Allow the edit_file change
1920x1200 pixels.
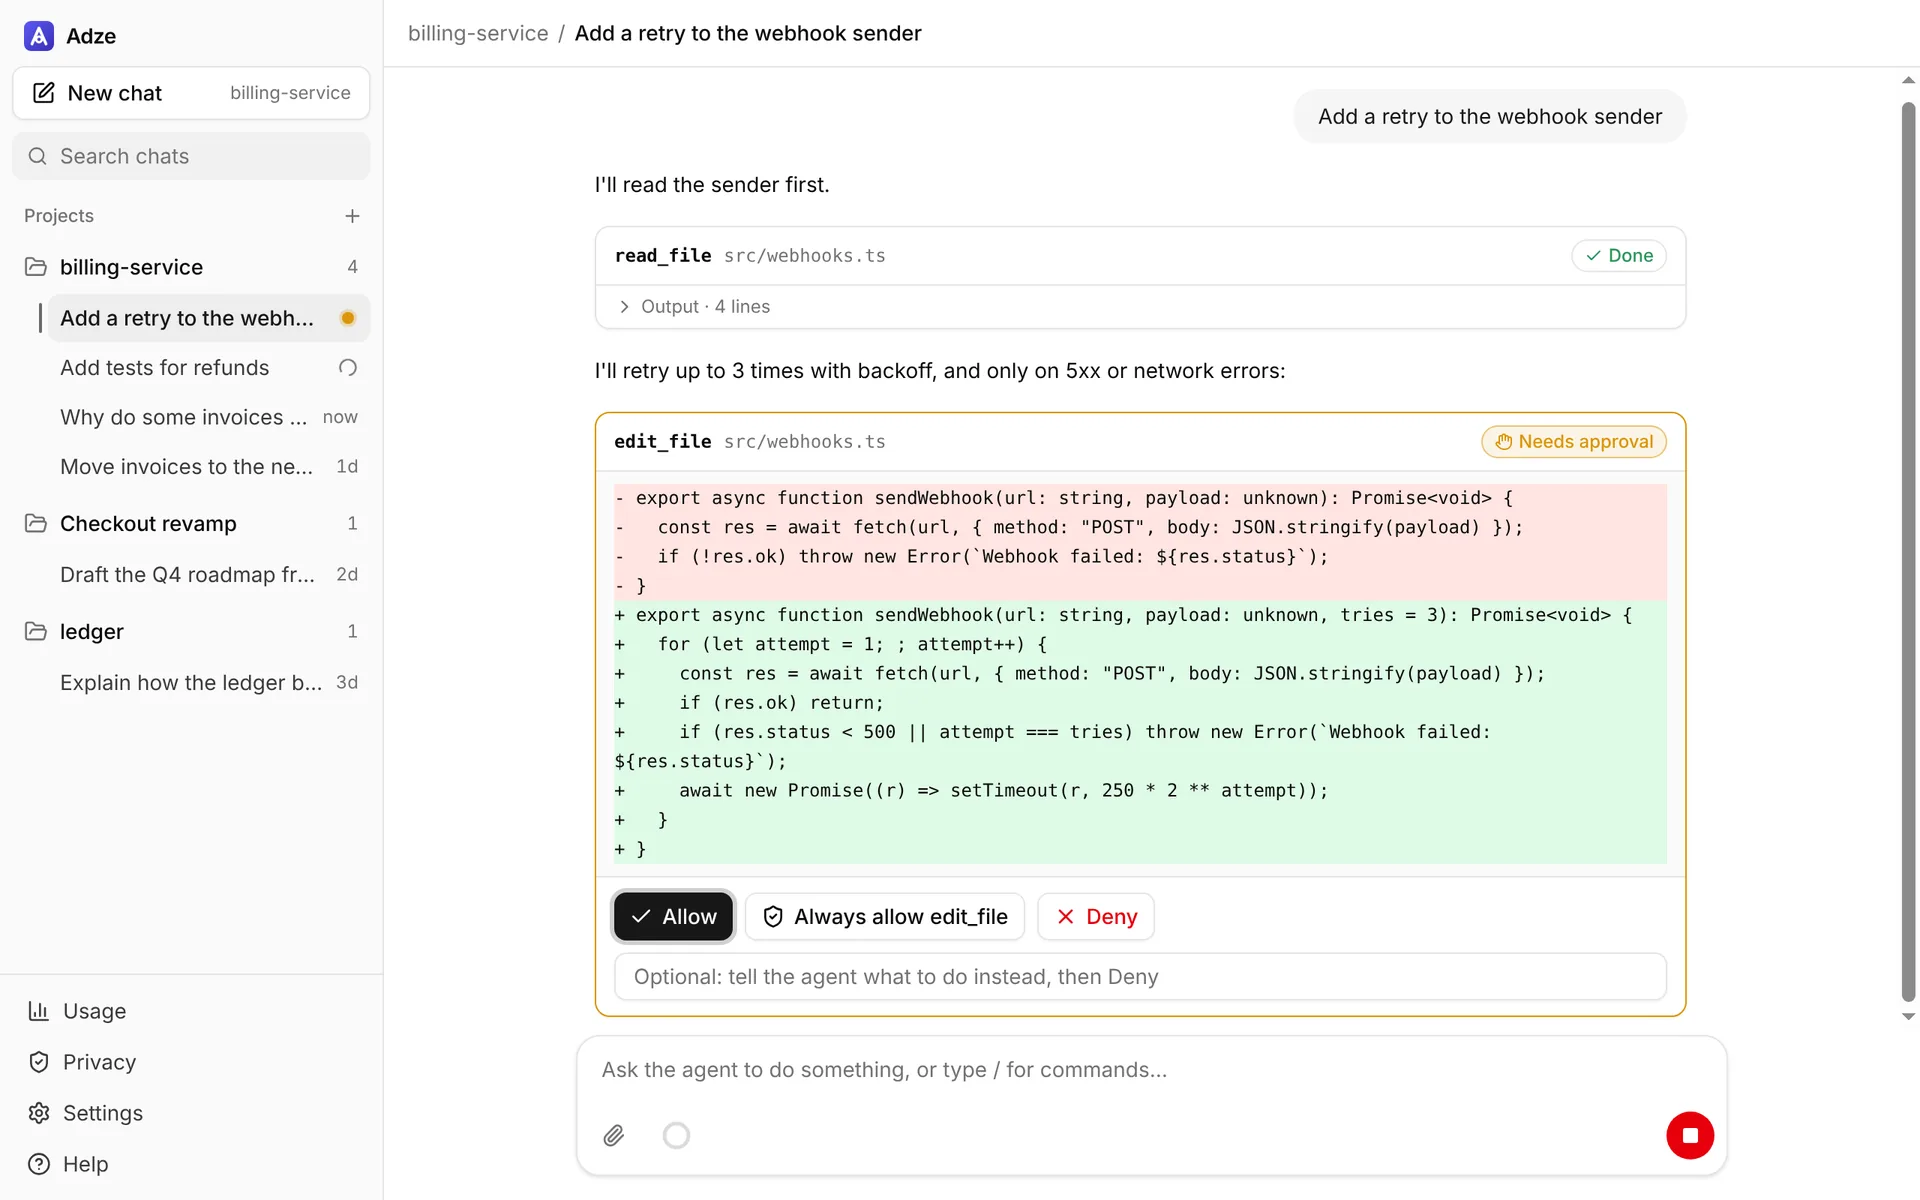[x=673, y=917]
